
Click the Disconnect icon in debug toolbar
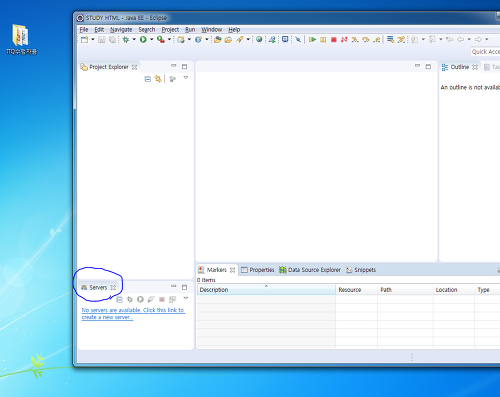pos(344,39)
